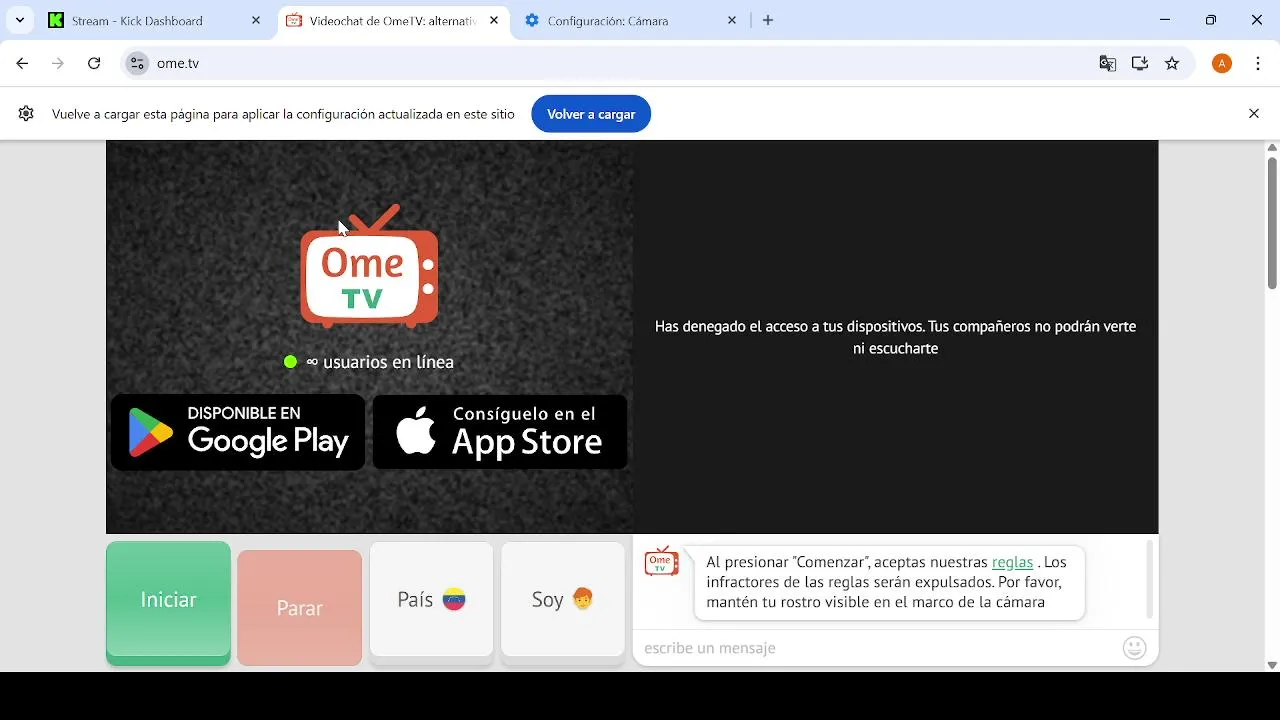Switch to the Videochat de OmeTV tab
Screen dimensions: 1280x720
coord(393,20)
